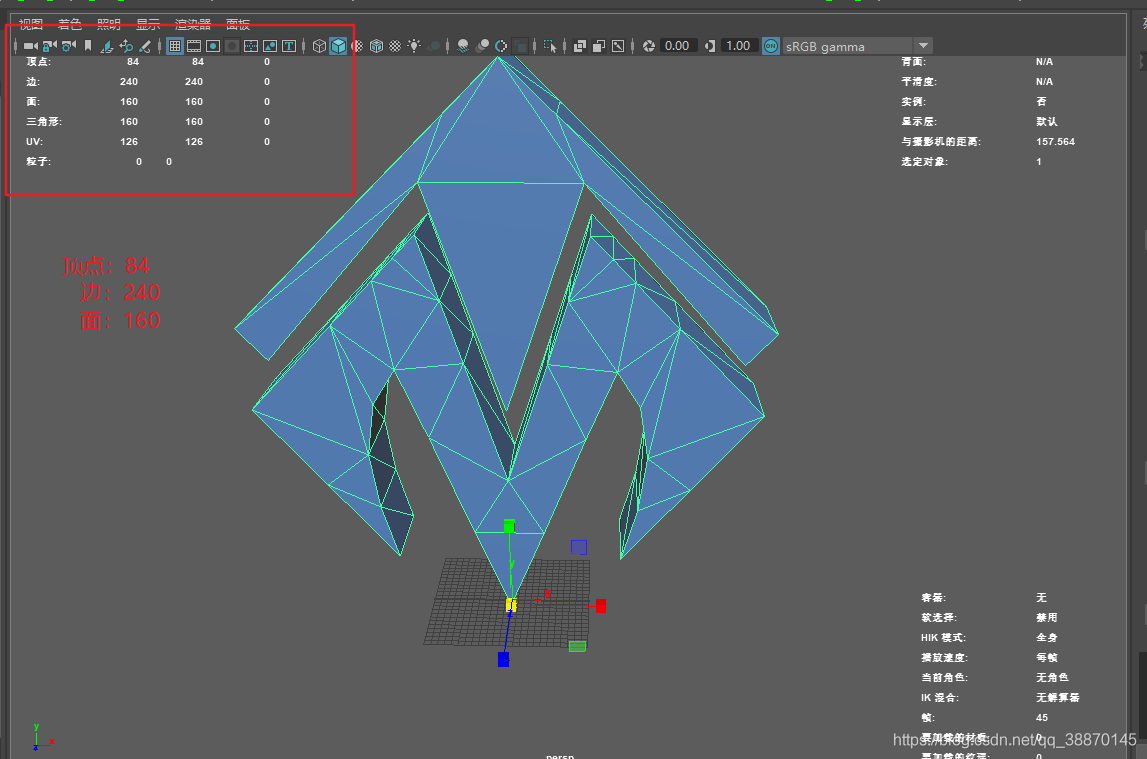1147x759 pixels.
Task: Click the camera distance value 157.564
Action: [x=1056, y=141]
